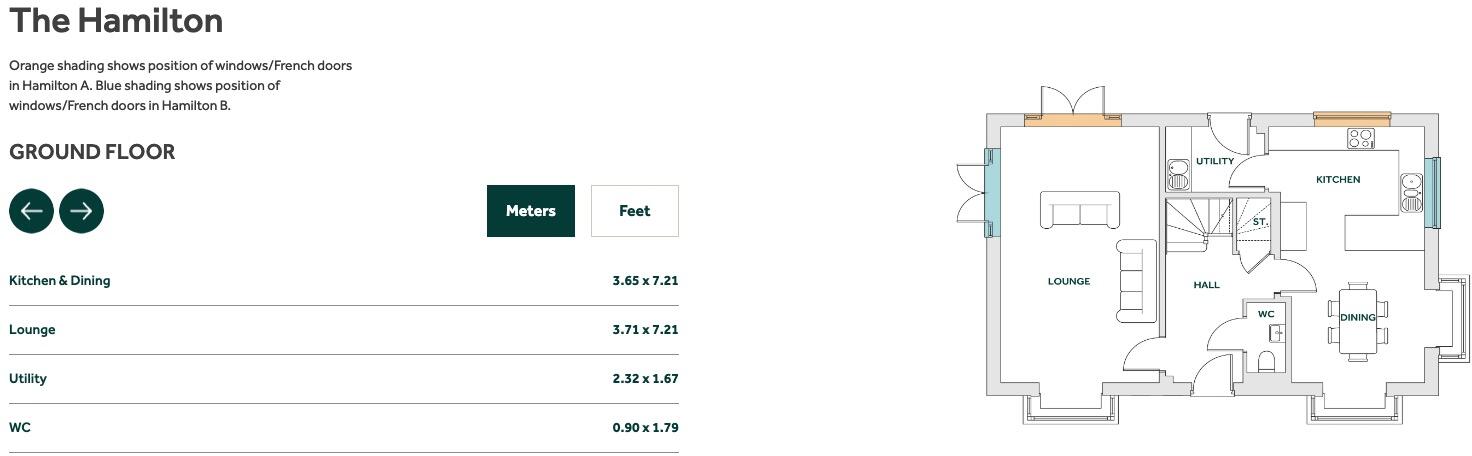Click the blue shaded kitchen window
This screenshot has height=456, width=1472.
pos(1431,191)
